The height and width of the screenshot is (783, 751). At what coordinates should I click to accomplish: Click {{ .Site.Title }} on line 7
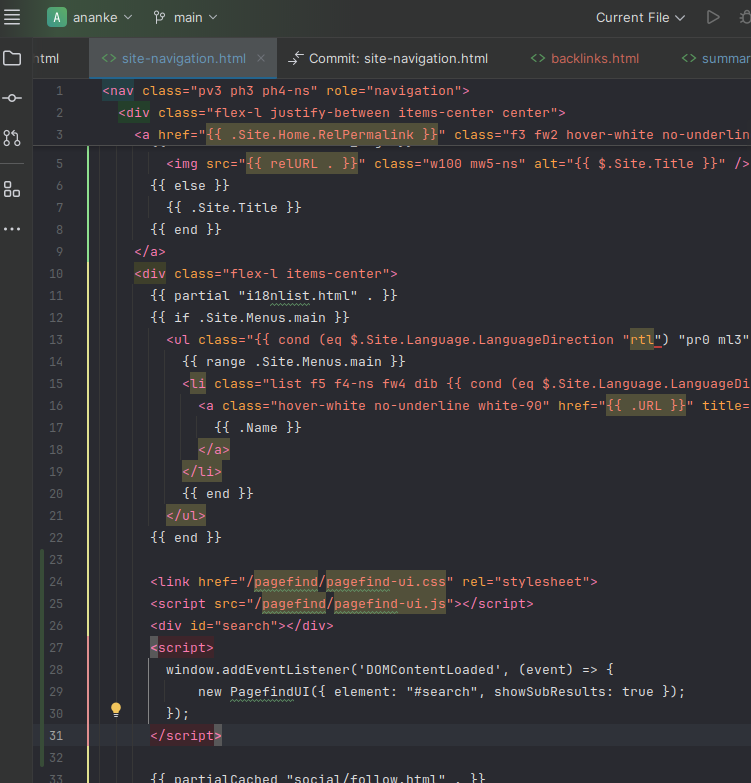[x=234, y=208]
